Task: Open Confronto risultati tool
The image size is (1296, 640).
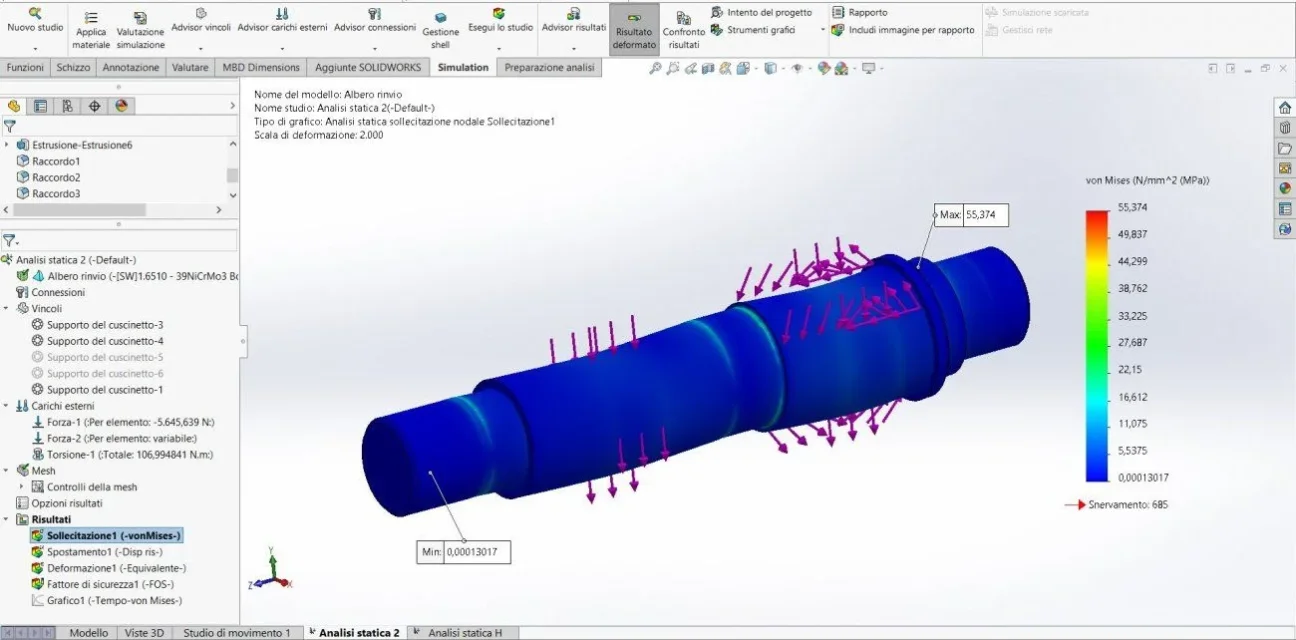Action: (684, 31)
